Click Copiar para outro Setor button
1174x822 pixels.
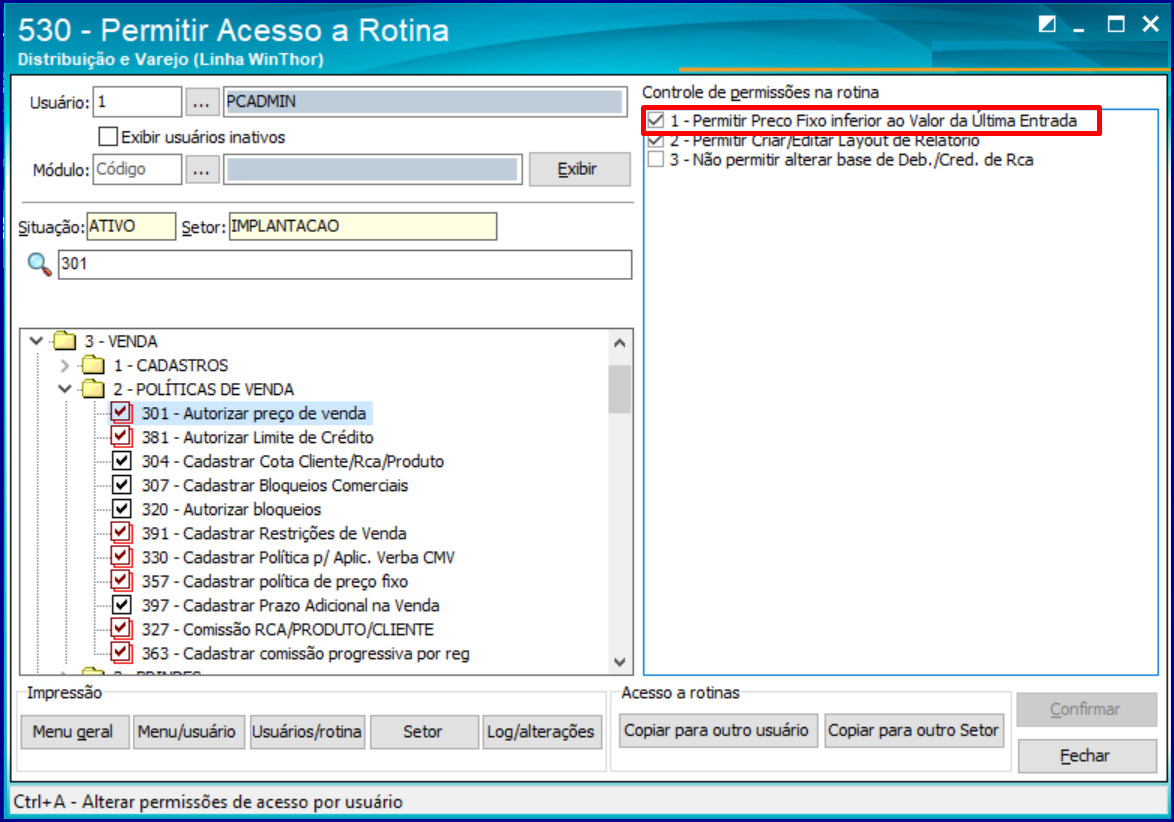[x=914, y=730]
